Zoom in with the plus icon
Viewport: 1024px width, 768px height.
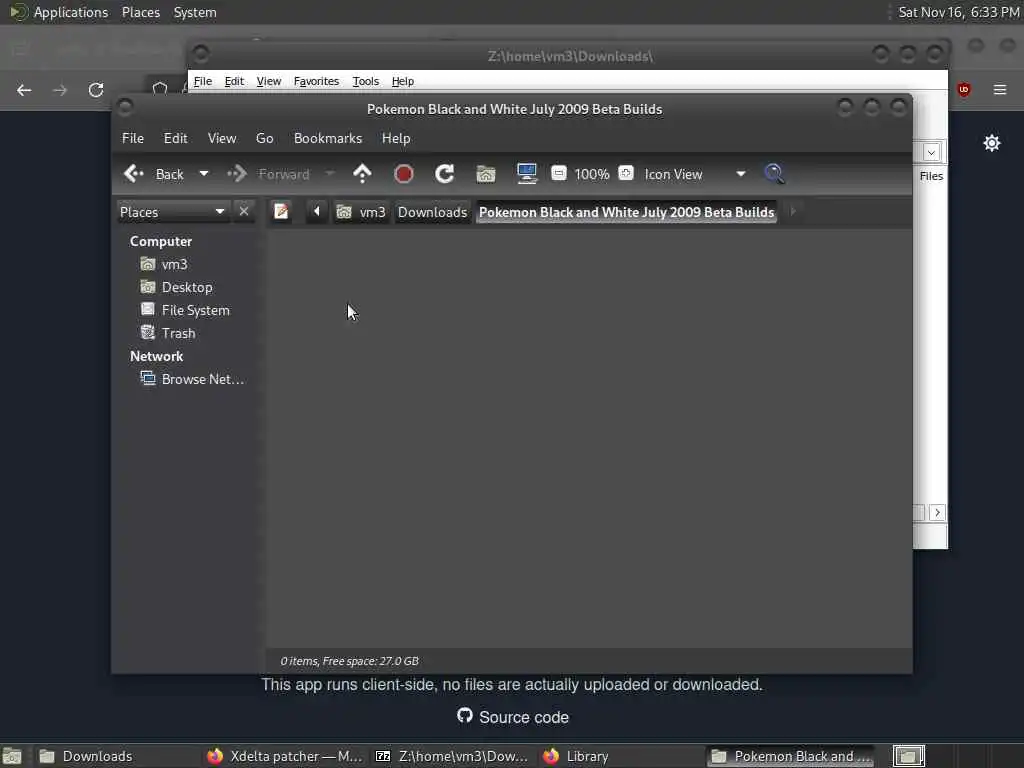626,173
